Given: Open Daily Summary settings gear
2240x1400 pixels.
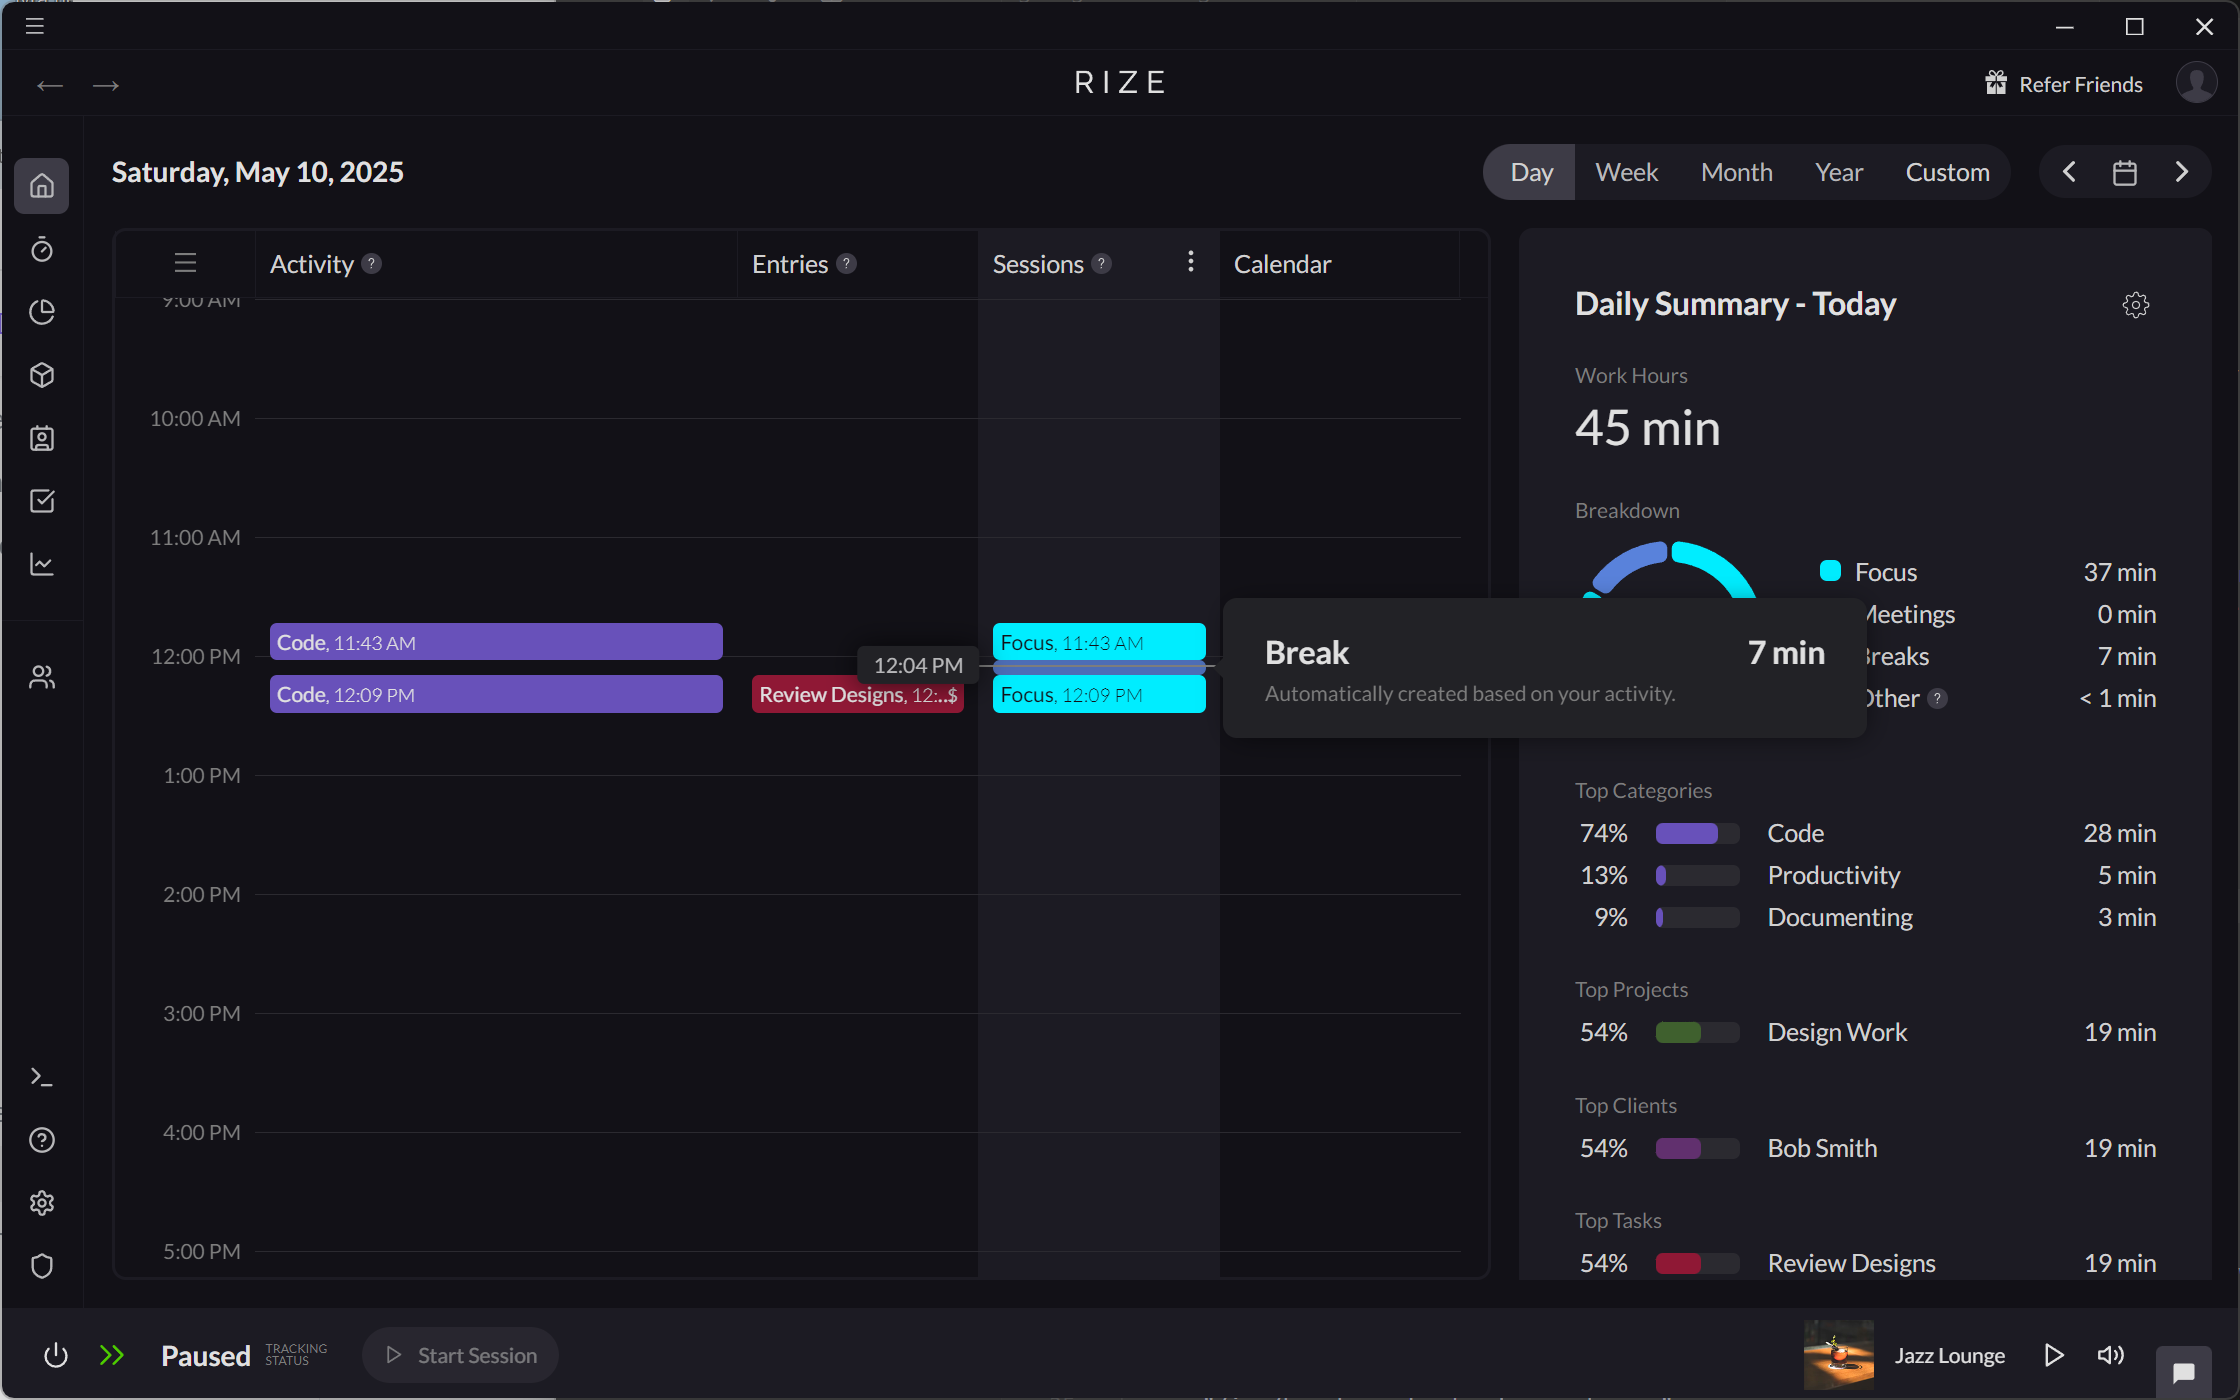Looking at the screenshot, I should tap(2135, 305).
